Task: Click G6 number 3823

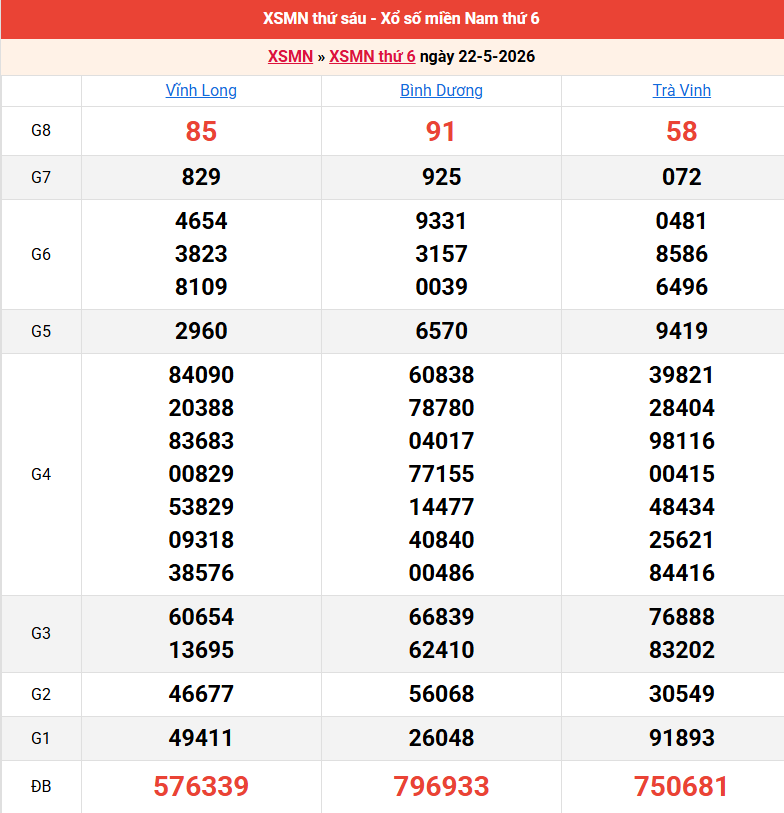Action: [x=201, y=254]
